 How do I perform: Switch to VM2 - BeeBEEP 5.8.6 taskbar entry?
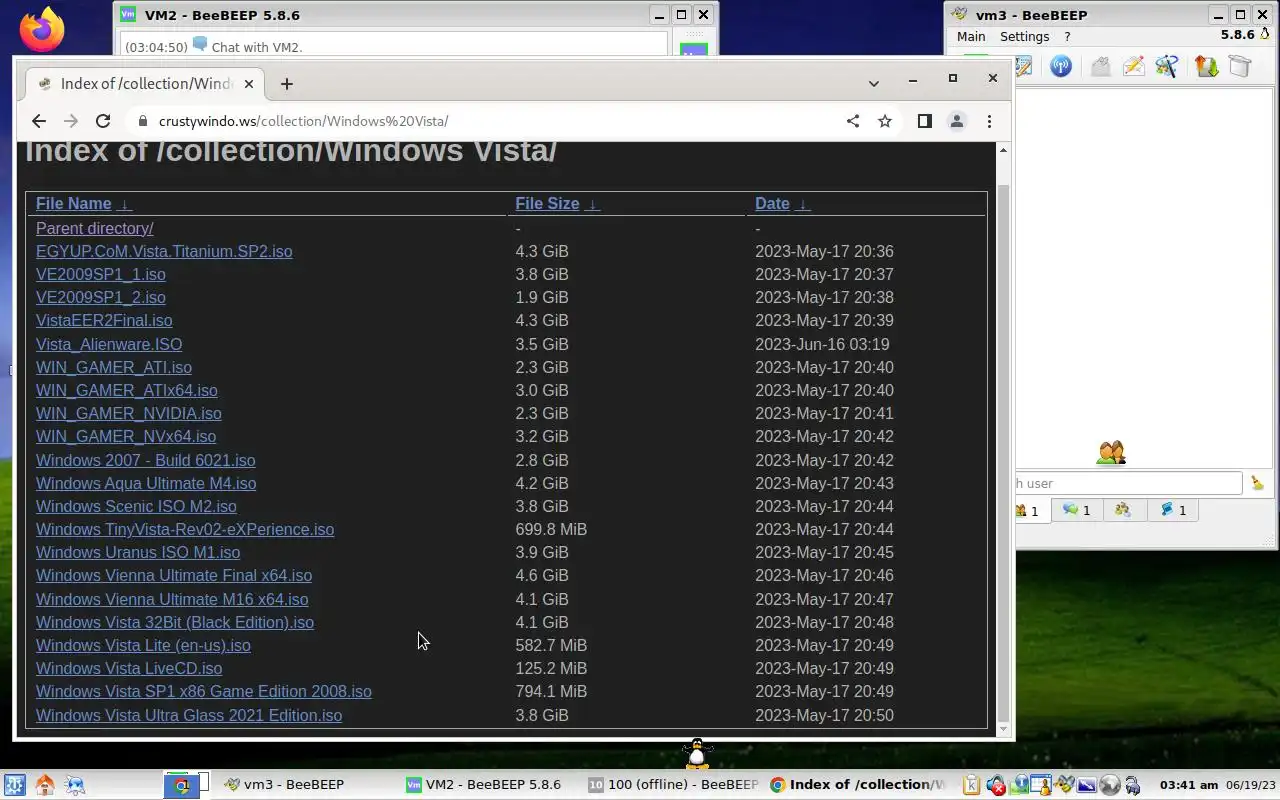click(x=484, y=785)
